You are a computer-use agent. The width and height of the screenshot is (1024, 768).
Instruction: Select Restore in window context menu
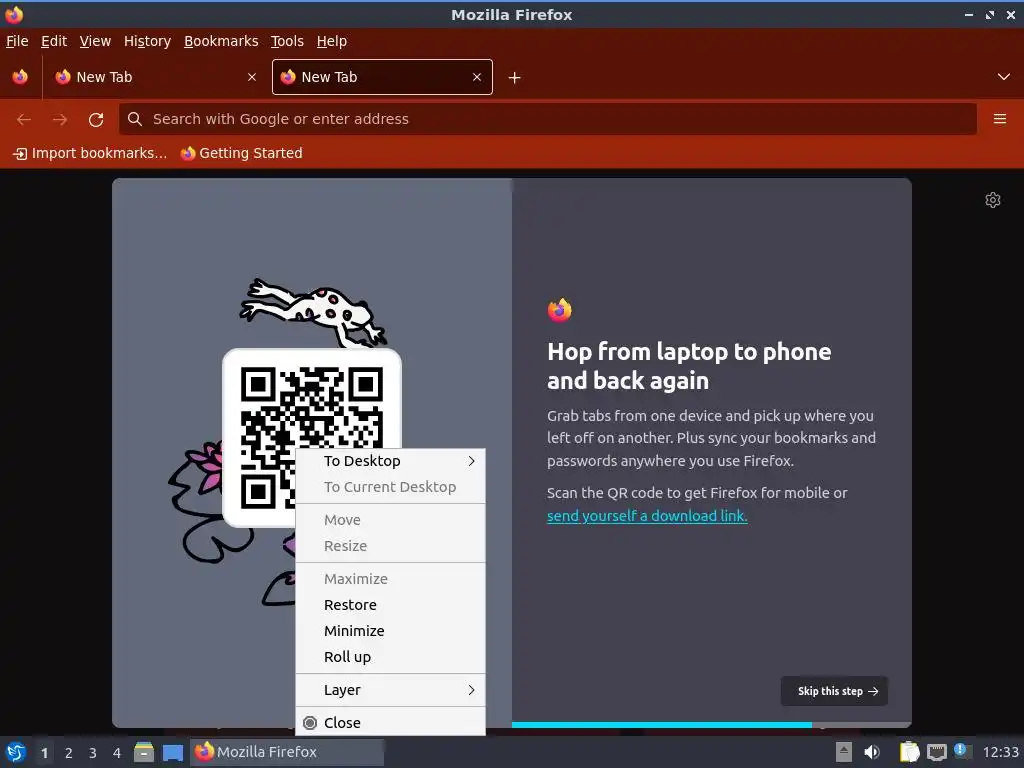[391, 605]
